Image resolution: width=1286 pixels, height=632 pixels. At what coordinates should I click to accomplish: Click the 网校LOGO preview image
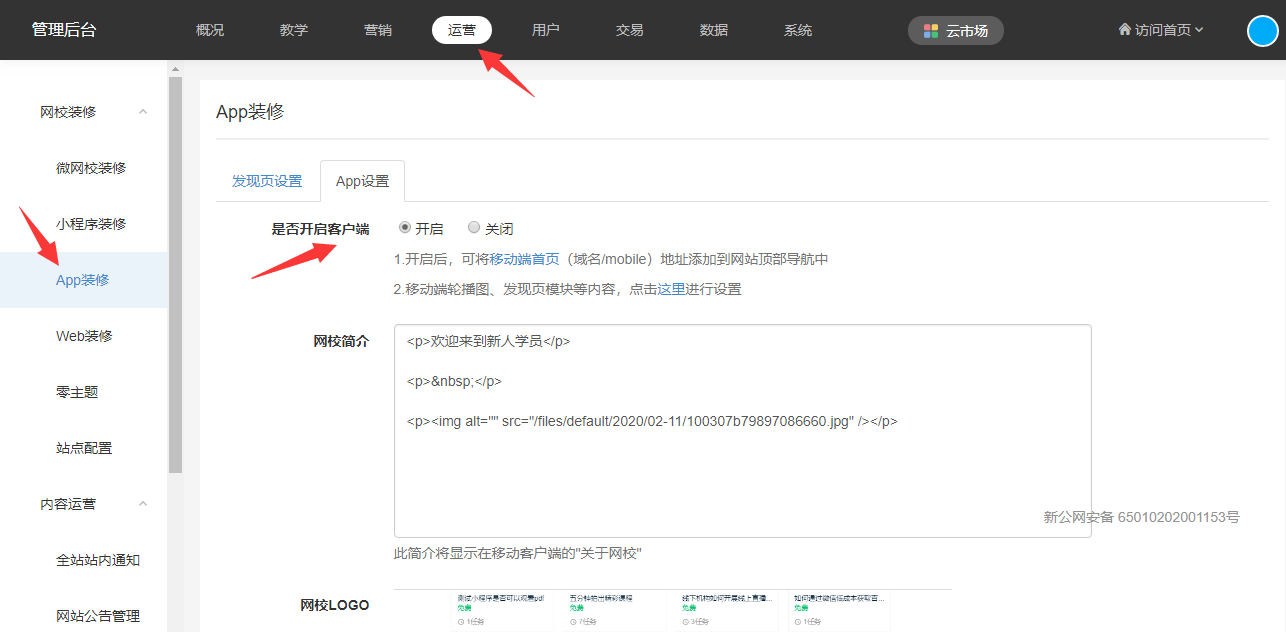(x=672, y=609)
